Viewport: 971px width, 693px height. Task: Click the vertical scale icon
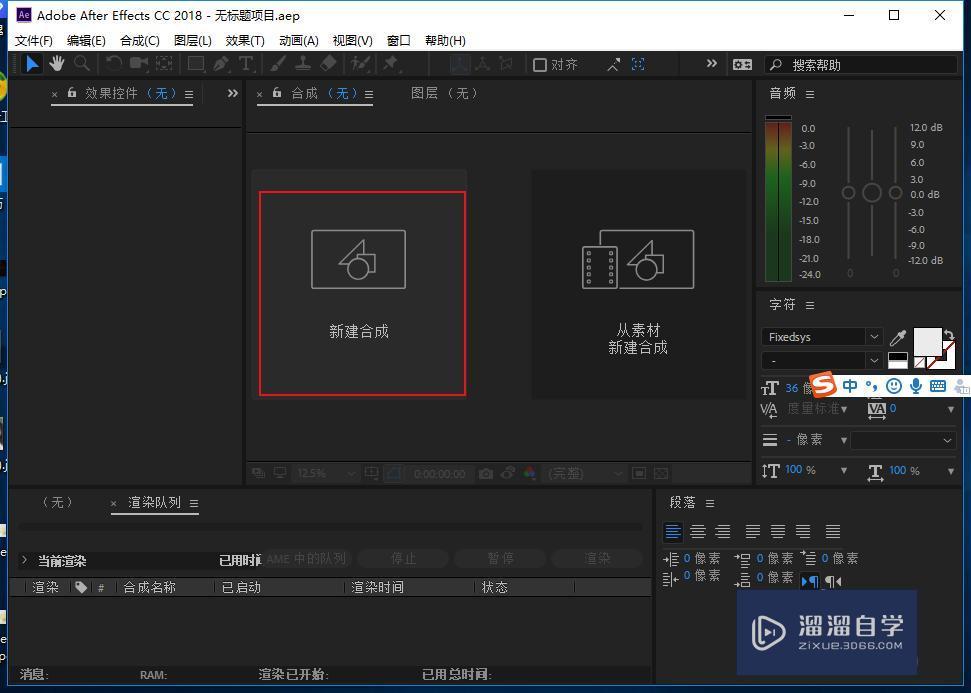[x=770, y=471]
